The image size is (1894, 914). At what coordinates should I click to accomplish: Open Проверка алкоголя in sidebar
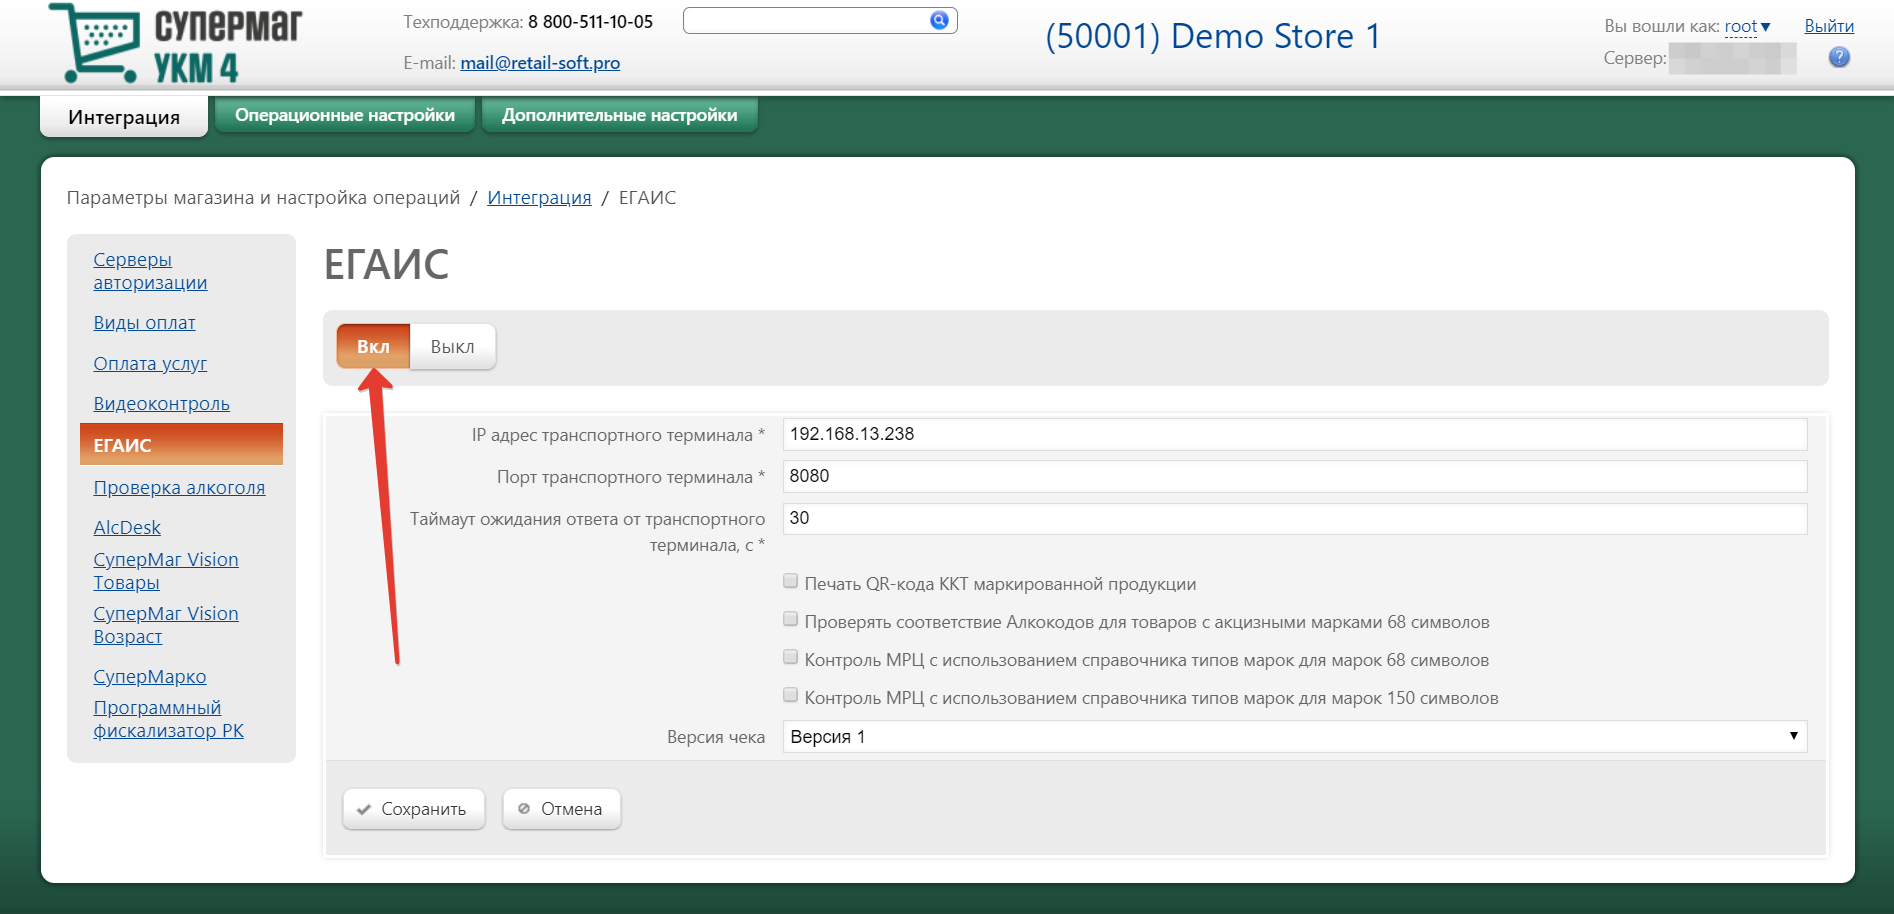pyautogui.click(x=179, y=488)
